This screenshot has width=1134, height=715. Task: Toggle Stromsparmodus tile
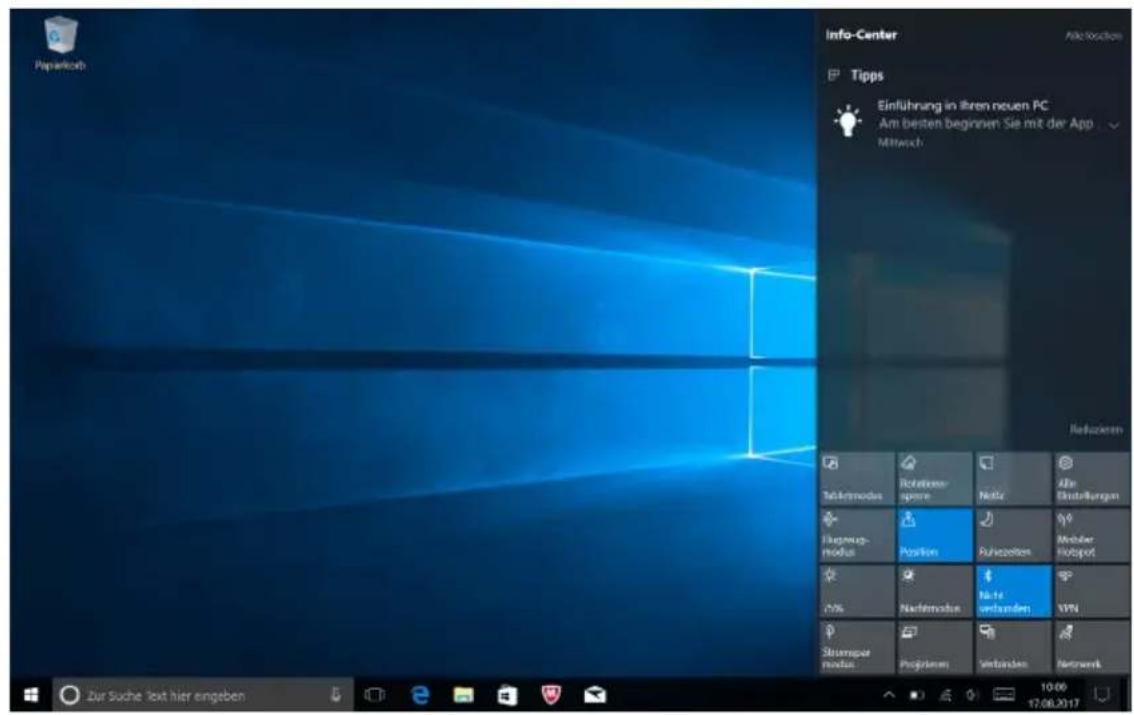pos(857,647)
